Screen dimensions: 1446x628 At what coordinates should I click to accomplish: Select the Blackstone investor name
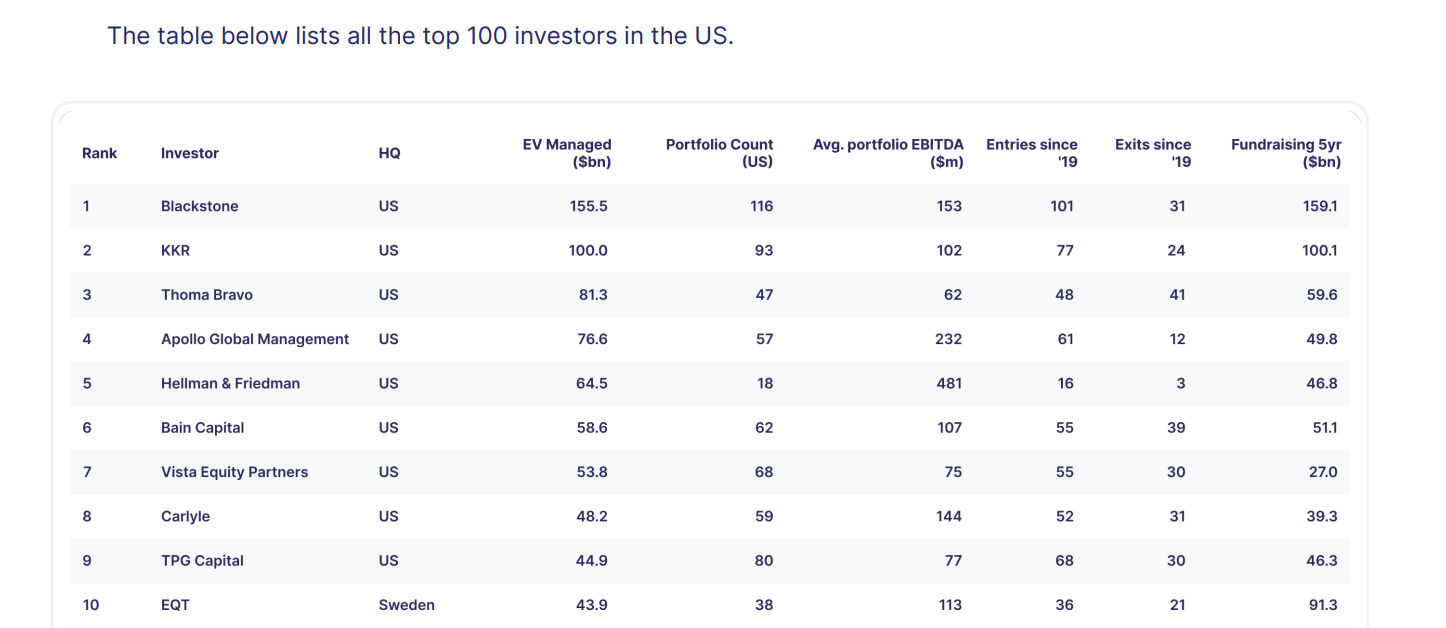click(x=199, y=206)
